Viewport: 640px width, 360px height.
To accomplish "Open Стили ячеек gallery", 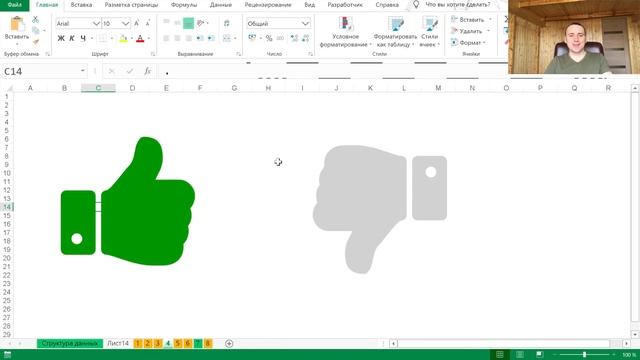I will tap(429, 32).
